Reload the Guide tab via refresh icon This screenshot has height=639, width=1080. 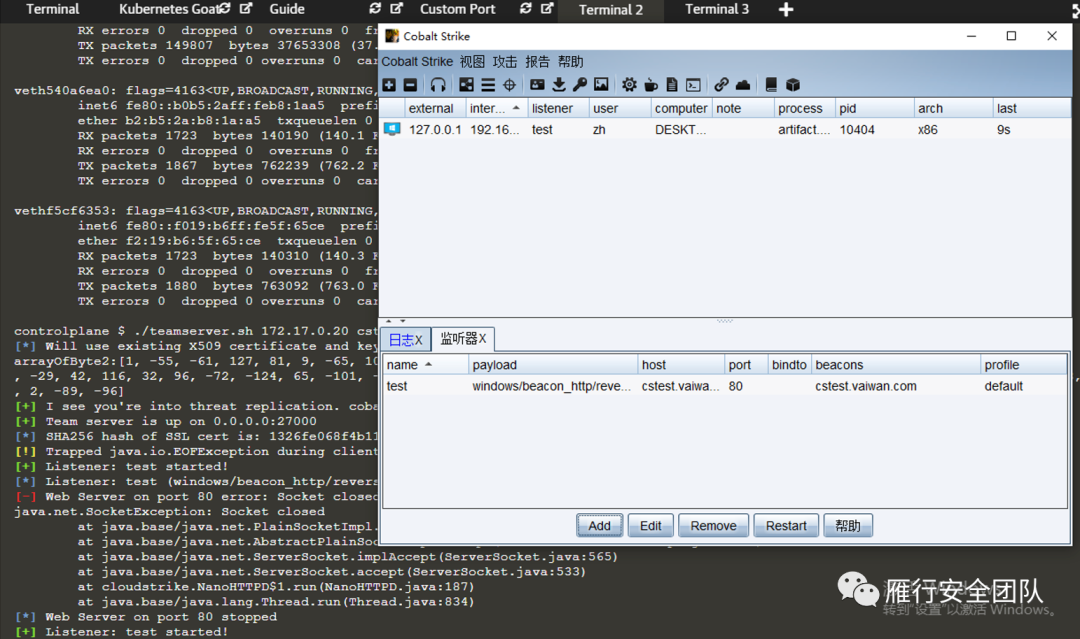[375, 8]
